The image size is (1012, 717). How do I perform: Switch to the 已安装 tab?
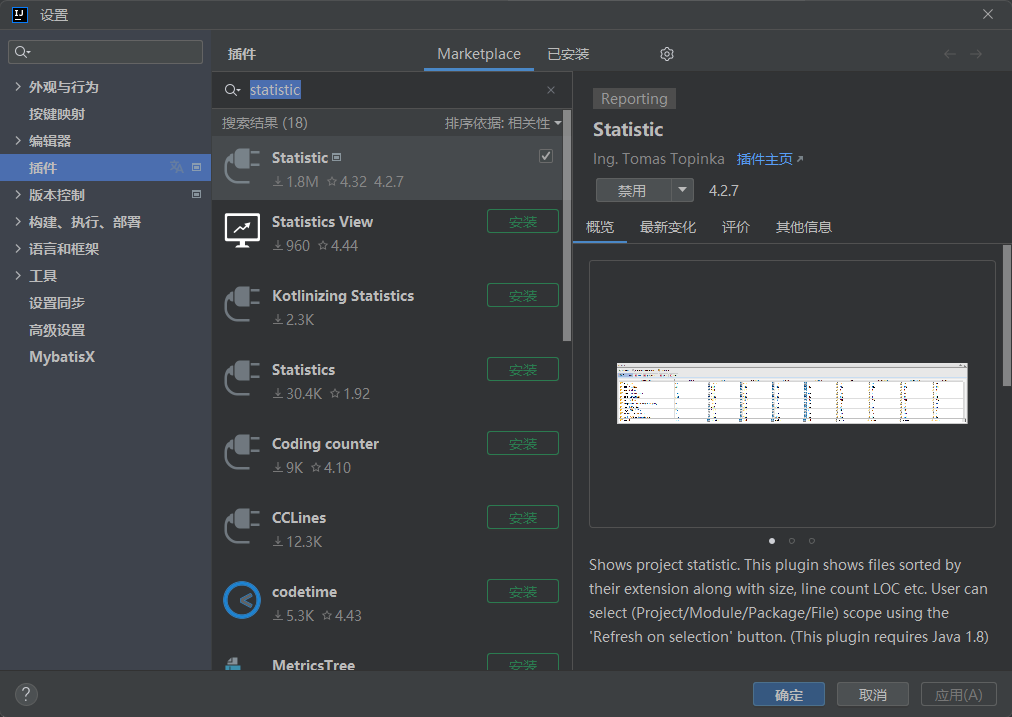tap(568, 54)
